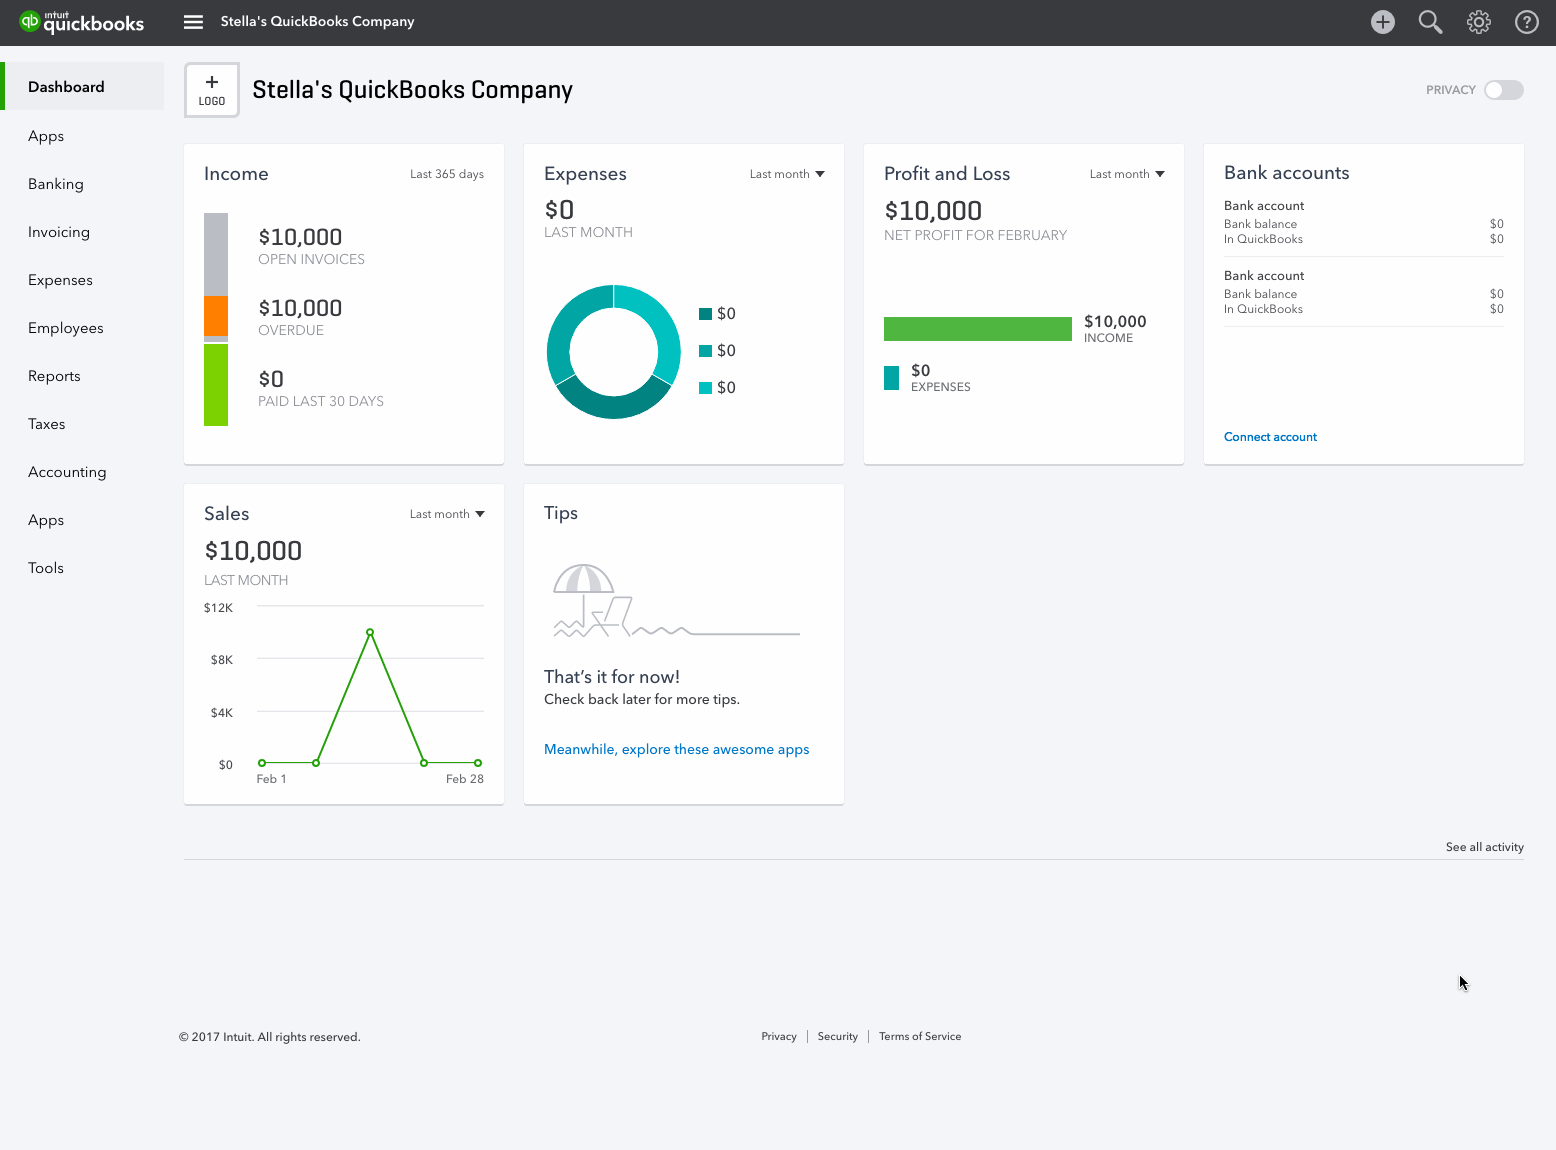Click the $10,000 Sales last month total
The height and width of the screenshot is (1150, 1556).
click(253, 551)
